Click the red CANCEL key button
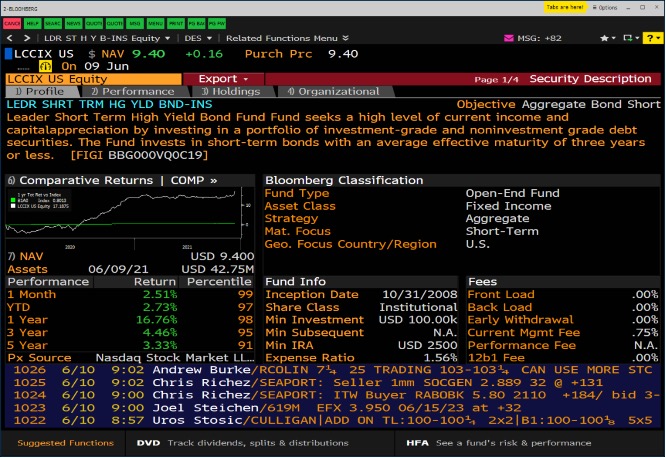Image resolution: width=666 pixels, height=458 pixels. pos(12,23)
